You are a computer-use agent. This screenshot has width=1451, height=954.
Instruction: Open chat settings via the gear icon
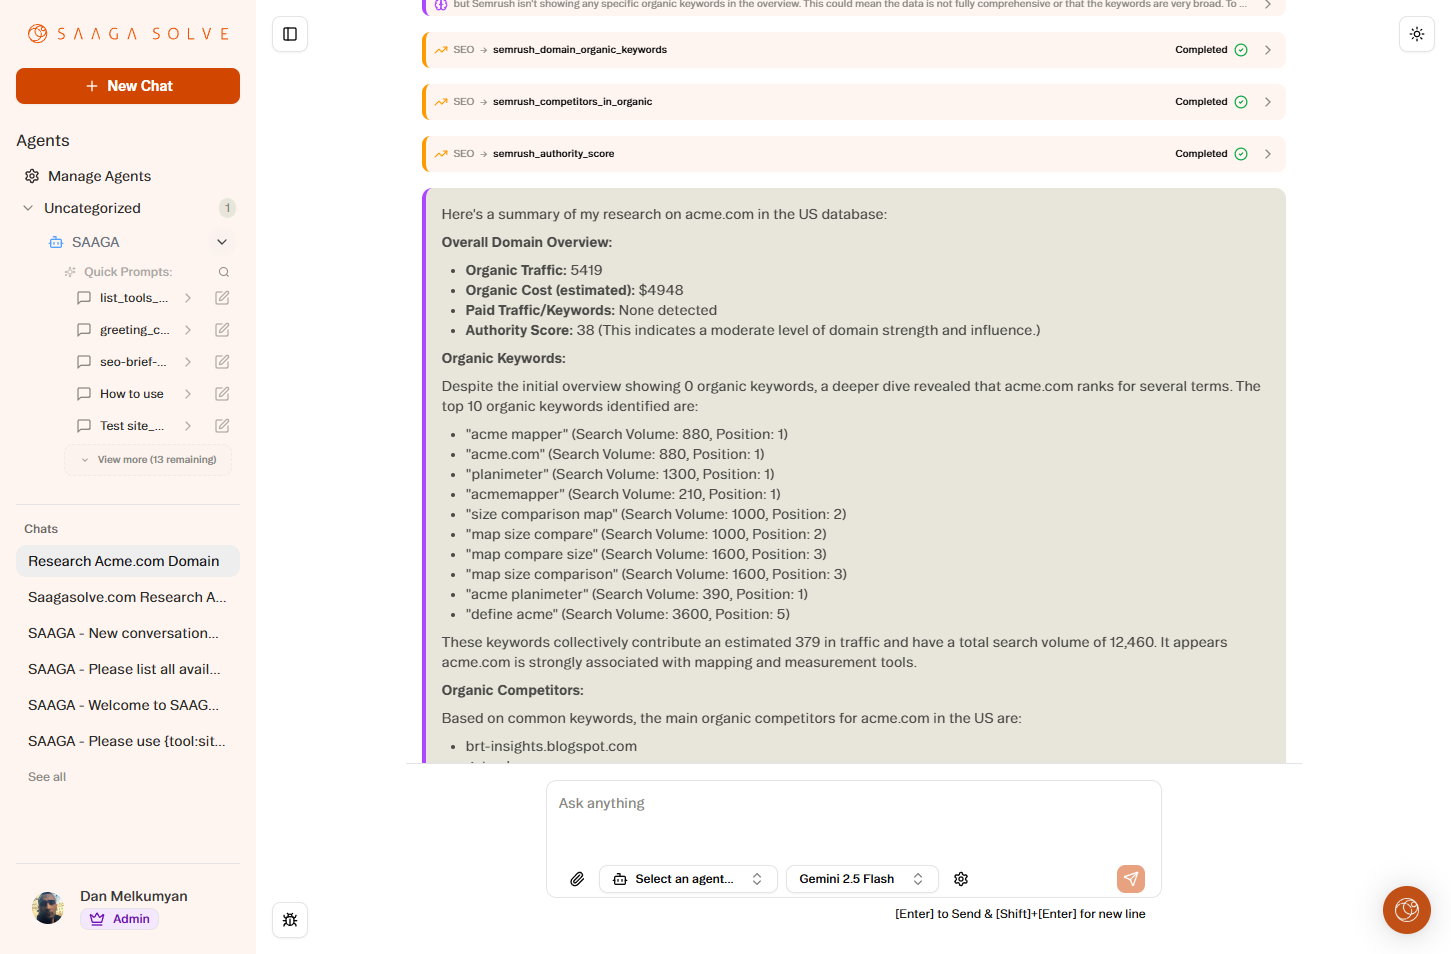(x=960, y=878)
